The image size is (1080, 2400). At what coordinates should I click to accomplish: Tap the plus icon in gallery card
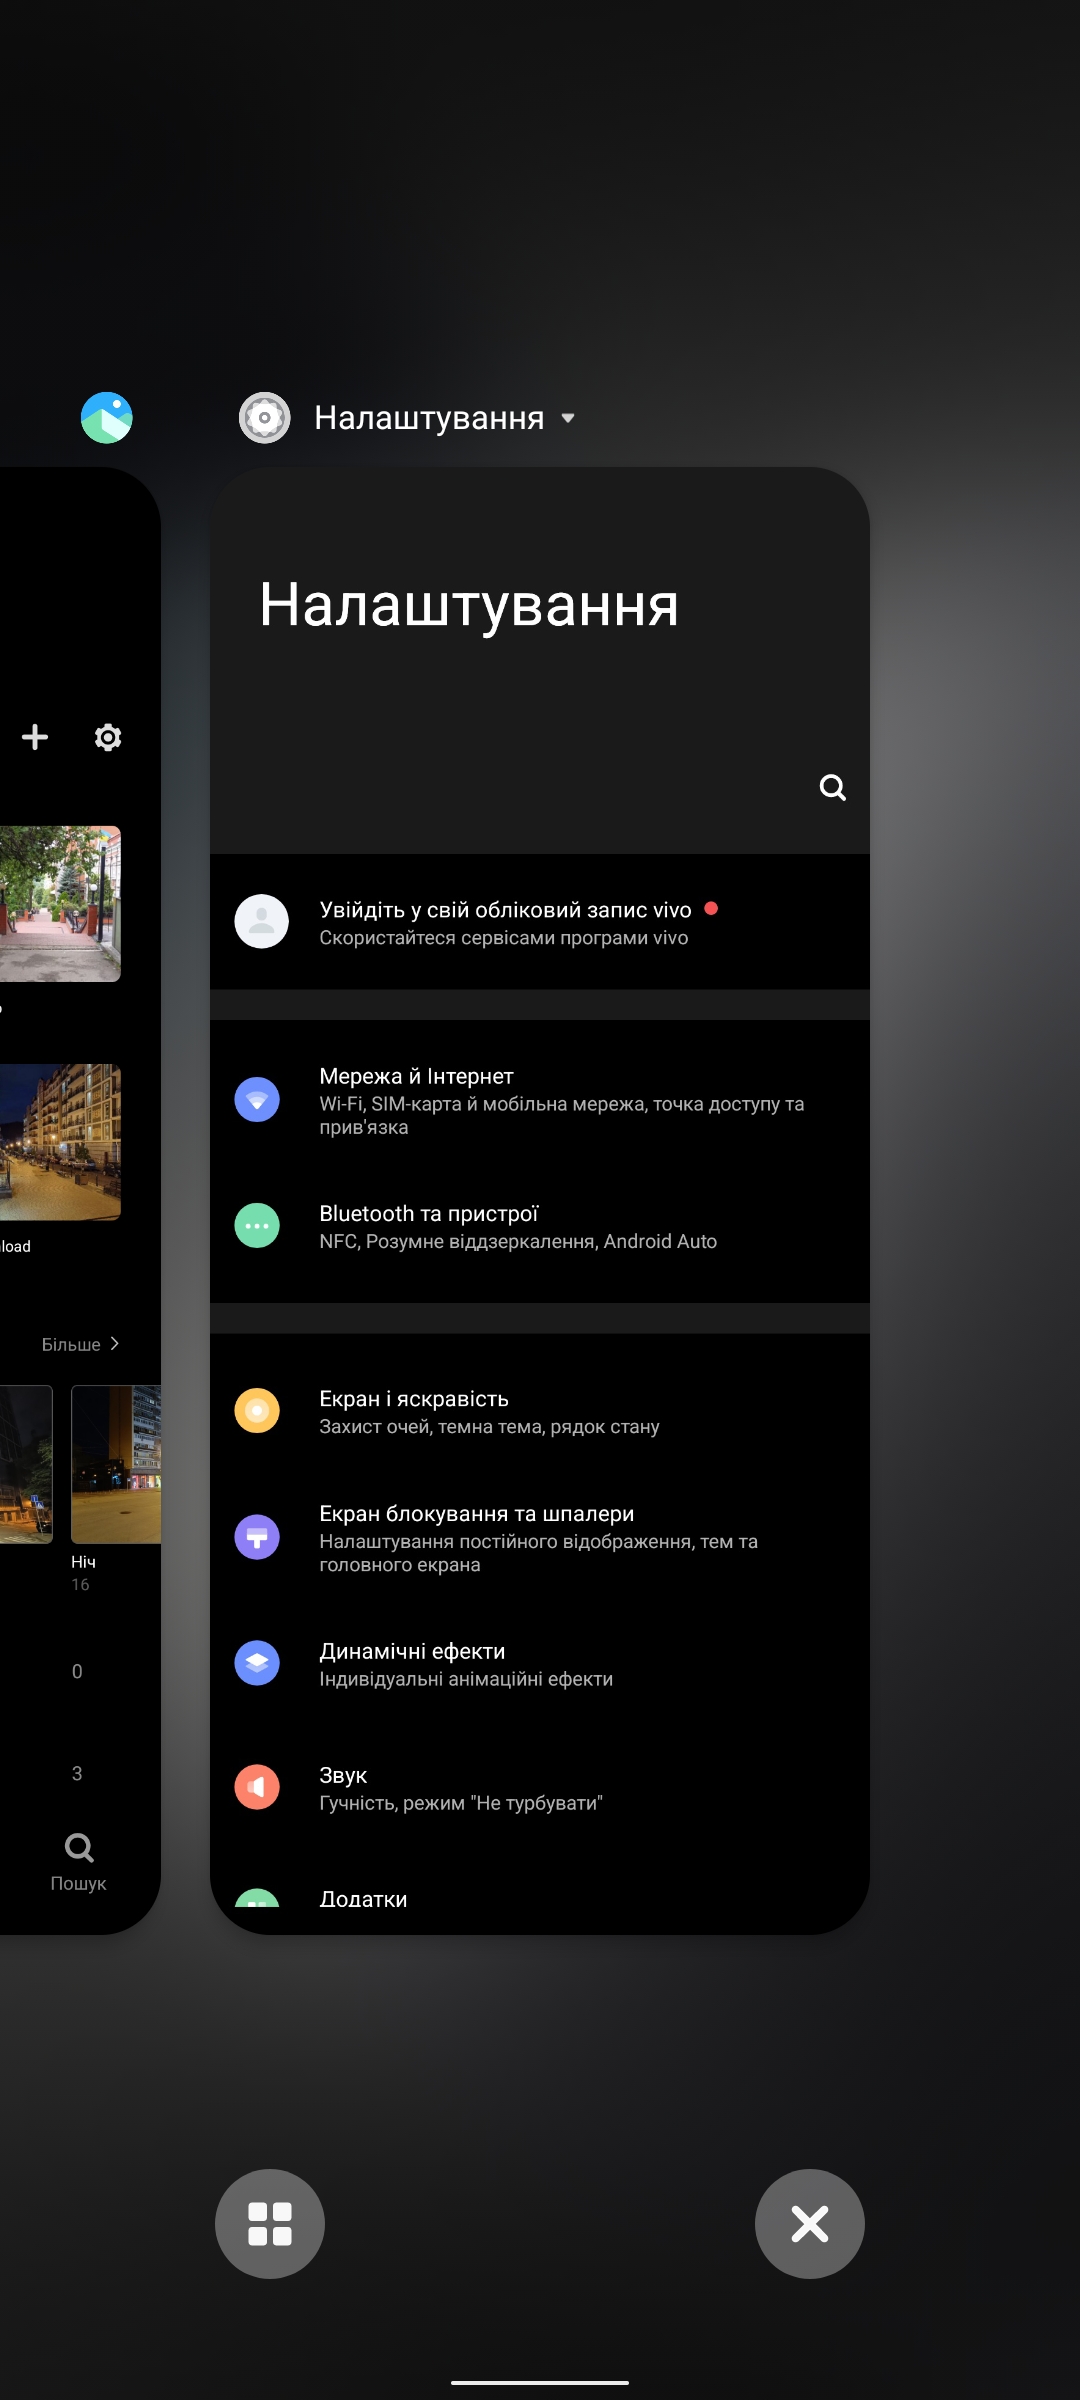(x=35, y=737)
